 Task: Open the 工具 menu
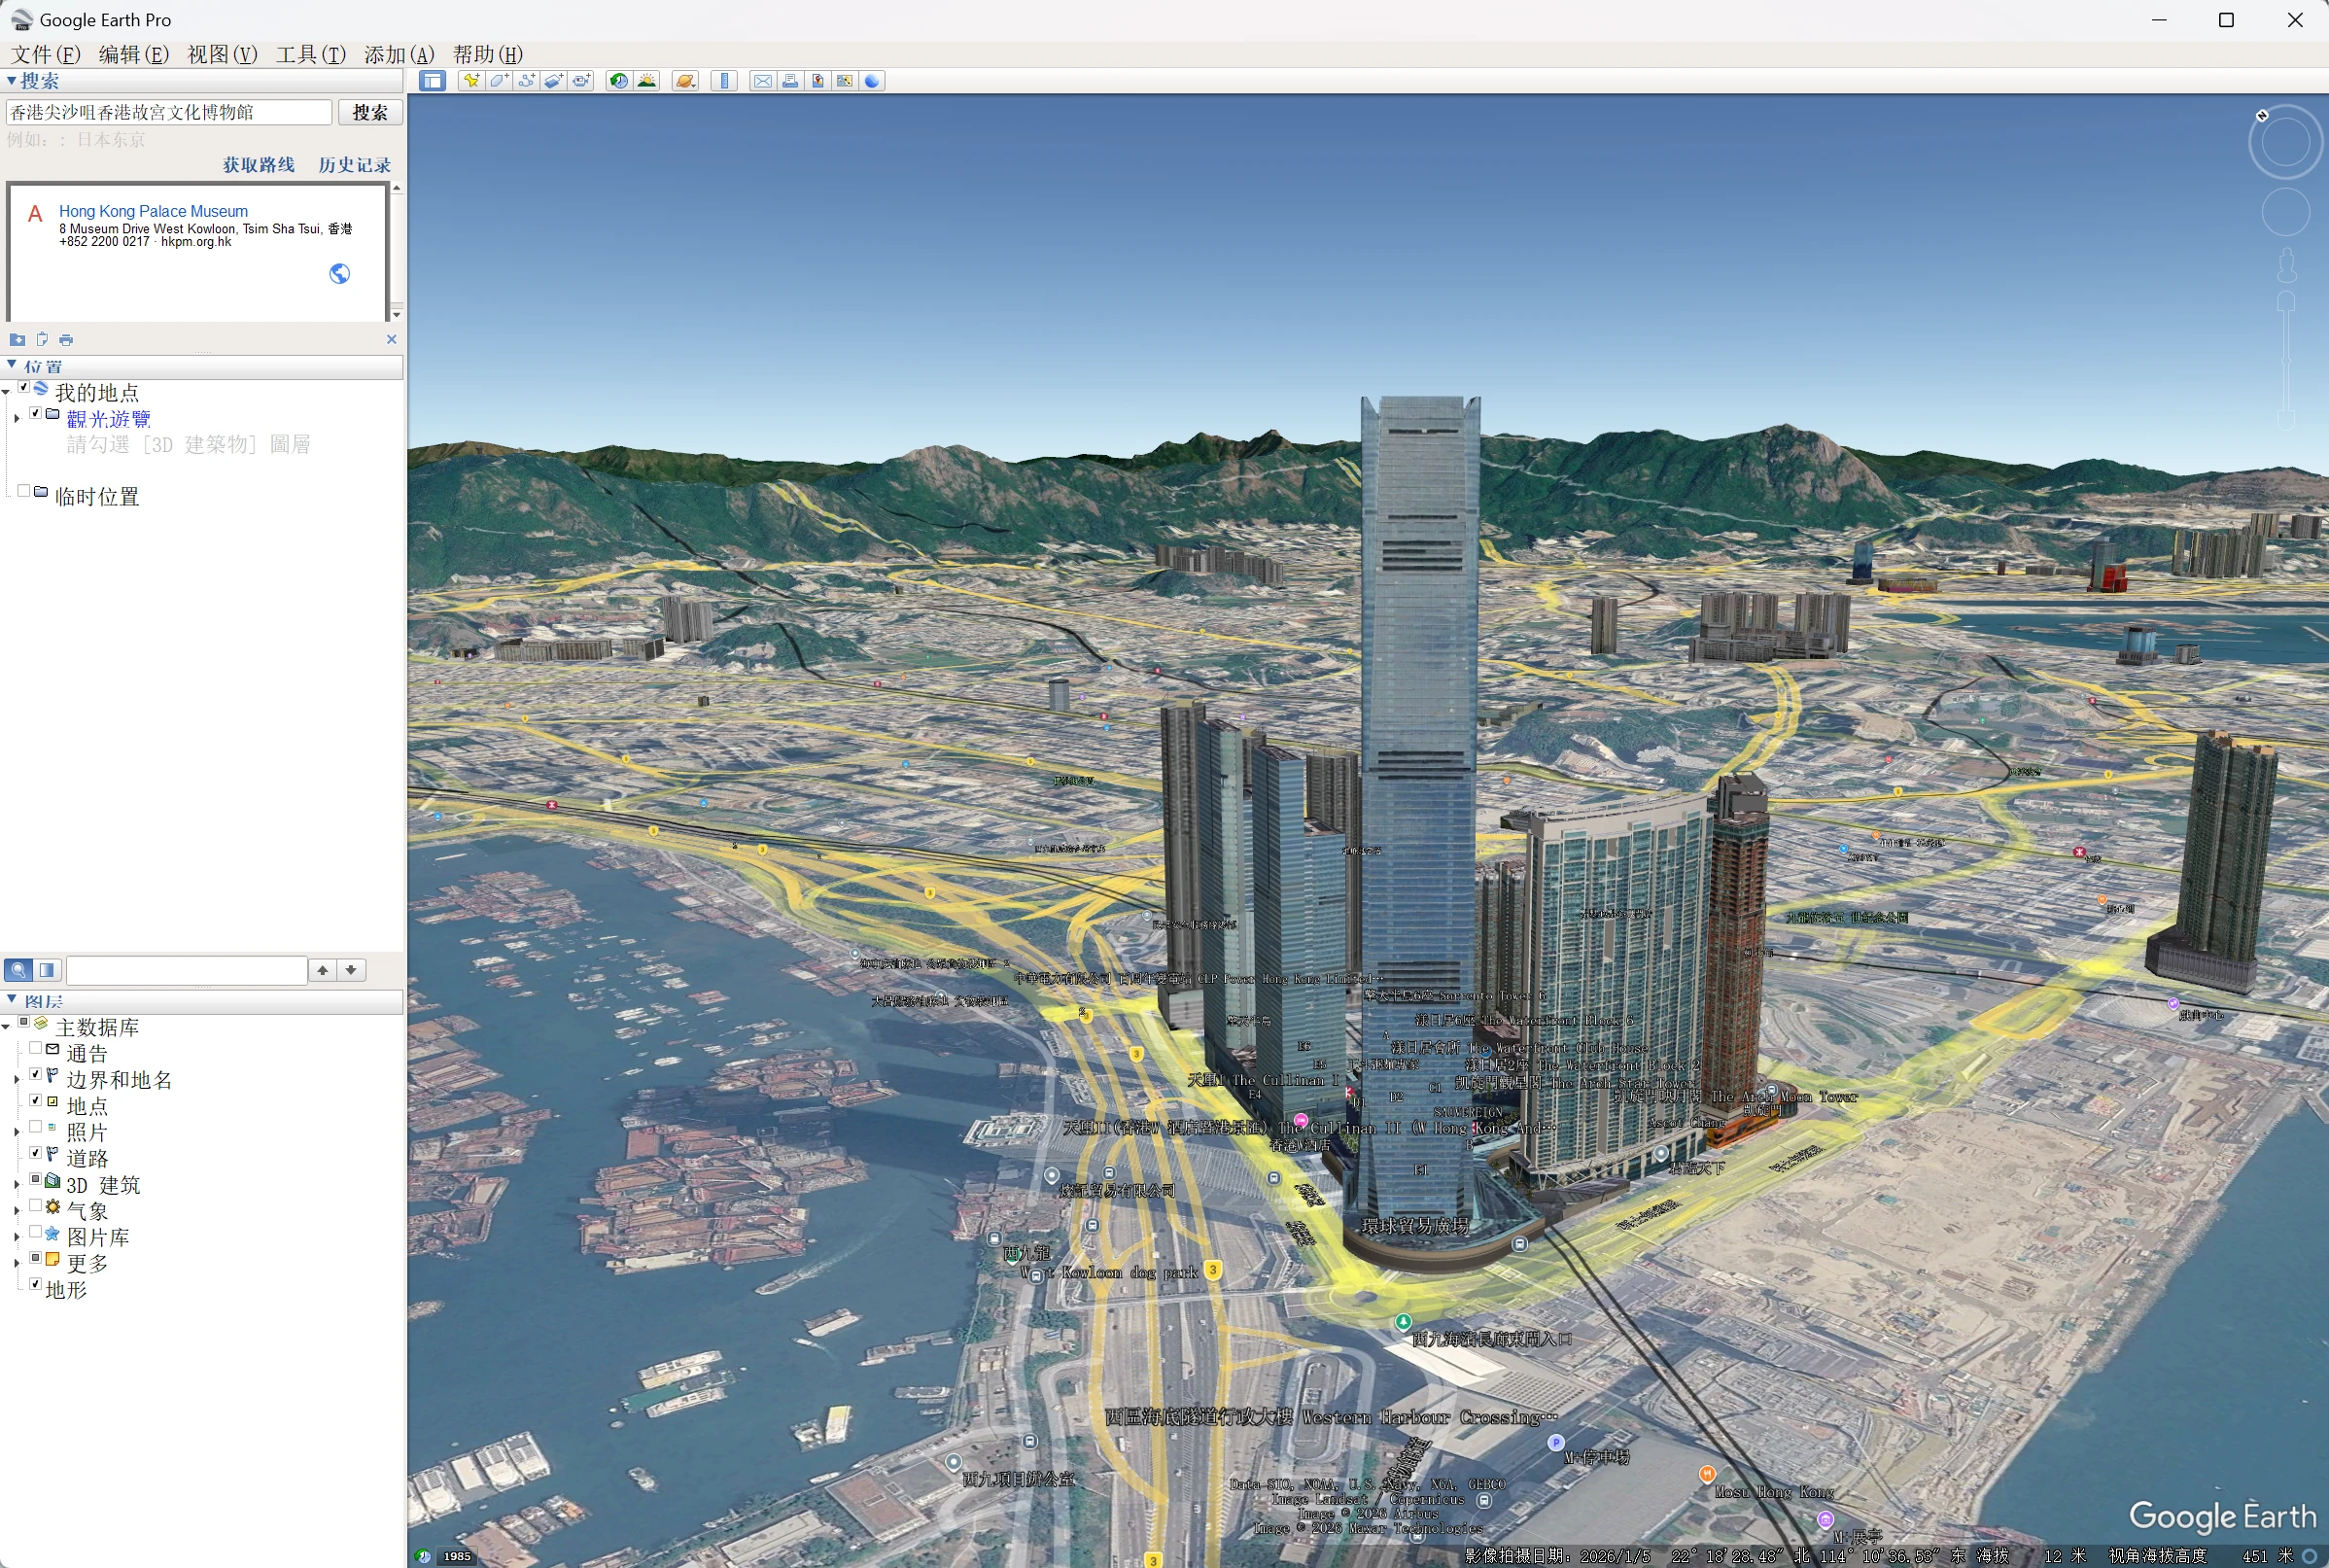point(307,55)
